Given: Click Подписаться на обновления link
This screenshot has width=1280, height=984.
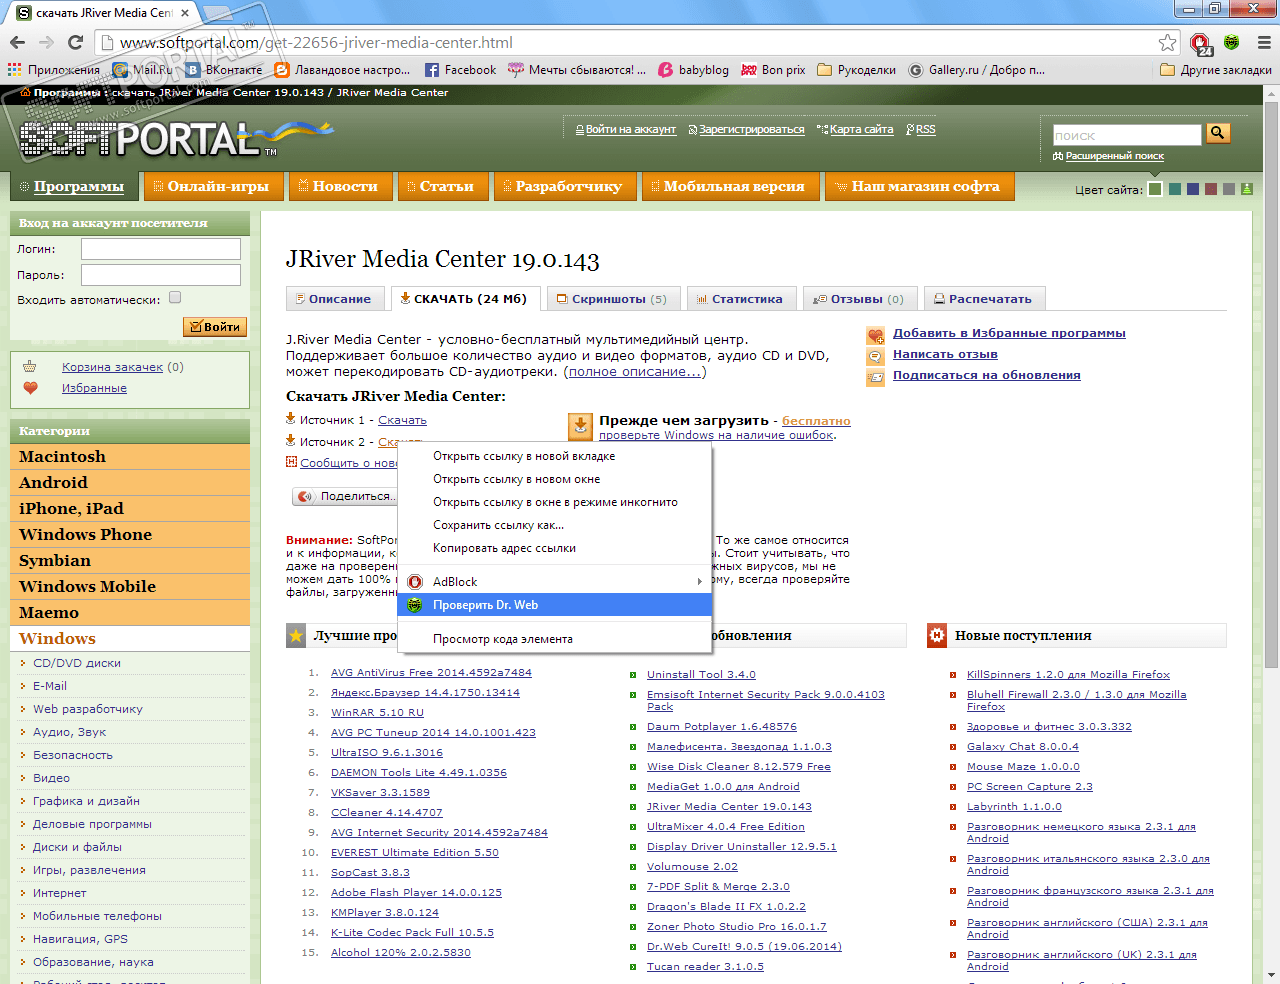Looking at the screenshot, I should [x=987, y=376].
